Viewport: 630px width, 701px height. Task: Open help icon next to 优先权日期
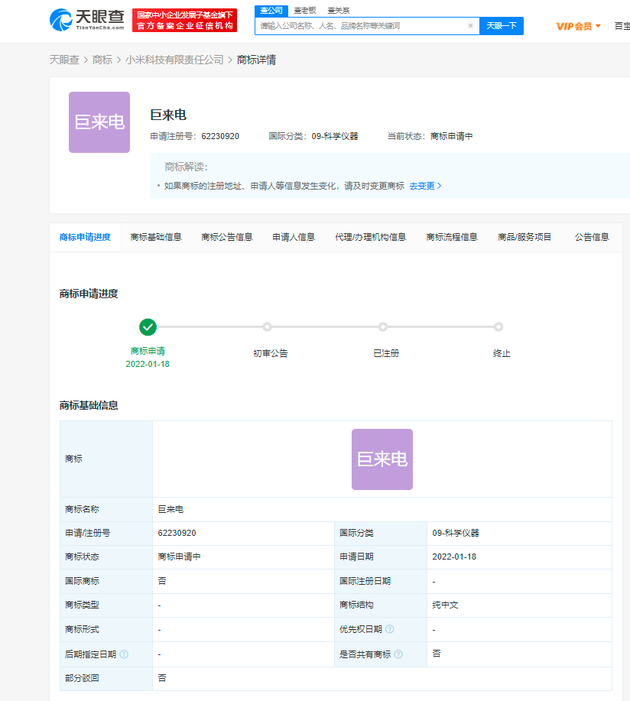pyautogui.click(x=389, y=629)
